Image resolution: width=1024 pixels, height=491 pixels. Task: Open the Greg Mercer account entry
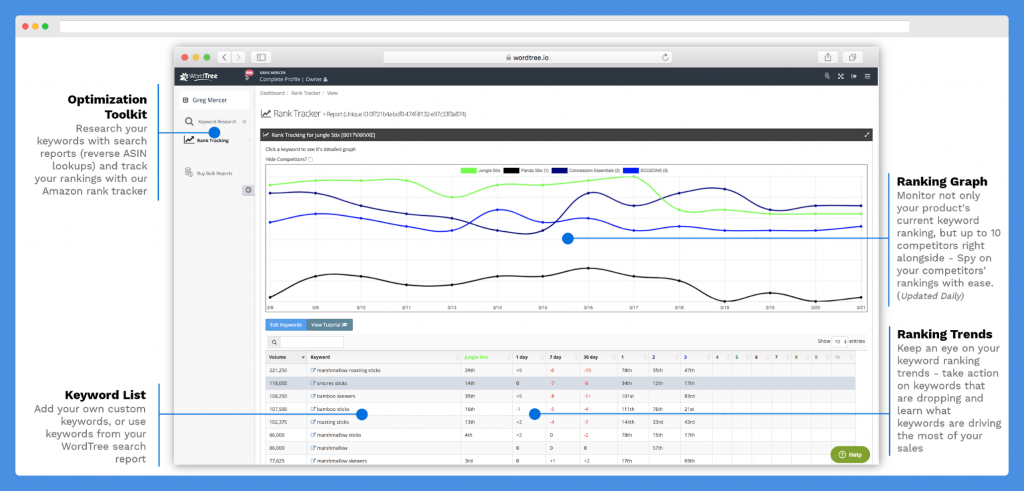pyautogui.click(x=214, y=100)
